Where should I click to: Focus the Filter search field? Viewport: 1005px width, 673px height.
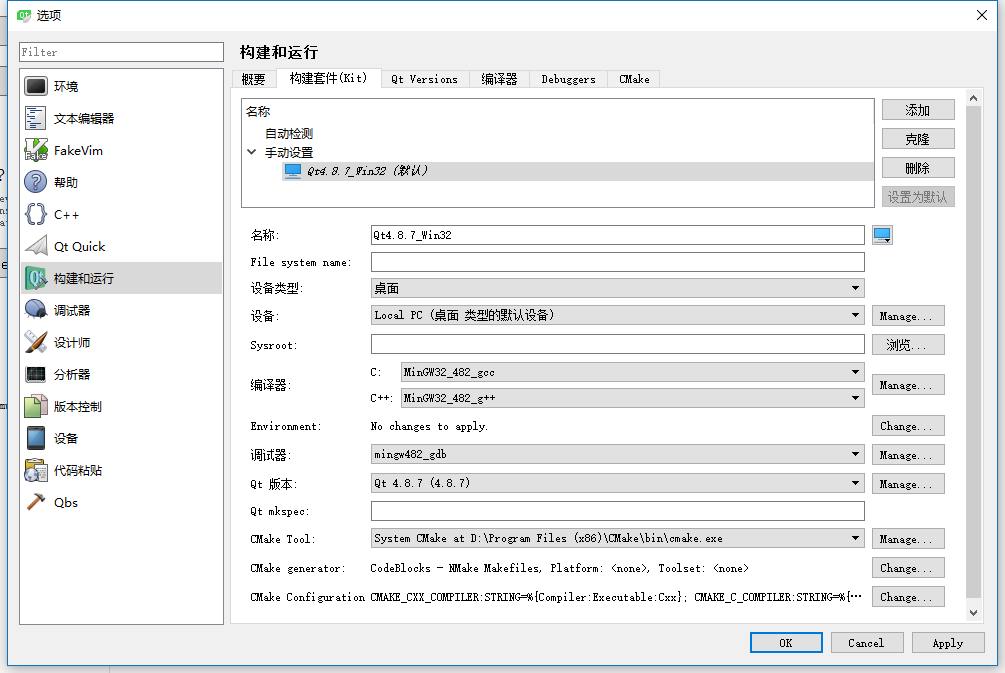click(x=121, y=52)
